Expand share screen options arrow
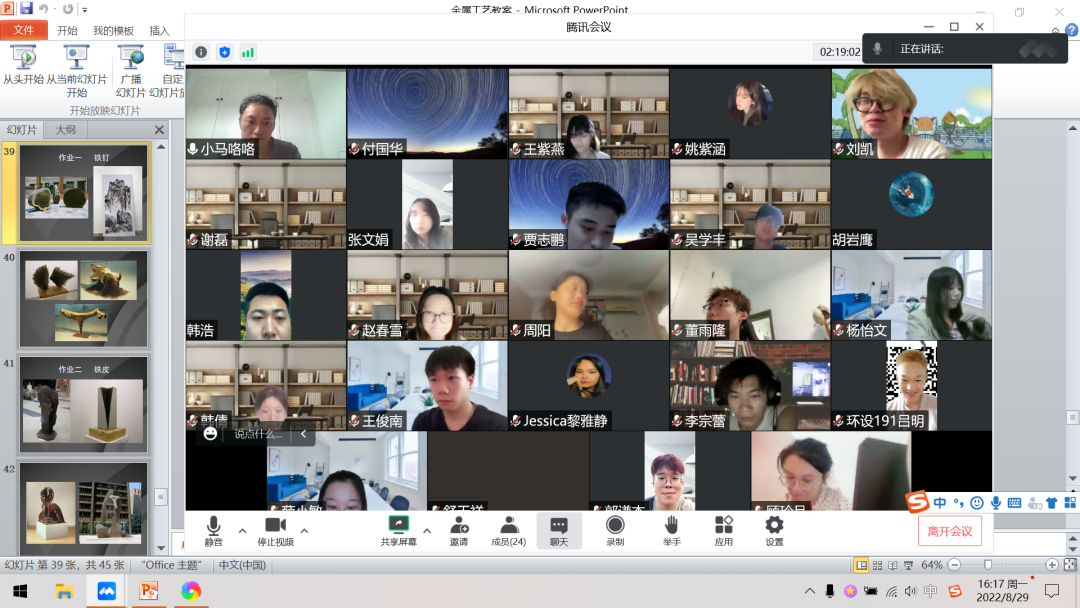Screen dimensions: 1080x608 [x=427, y=531]
